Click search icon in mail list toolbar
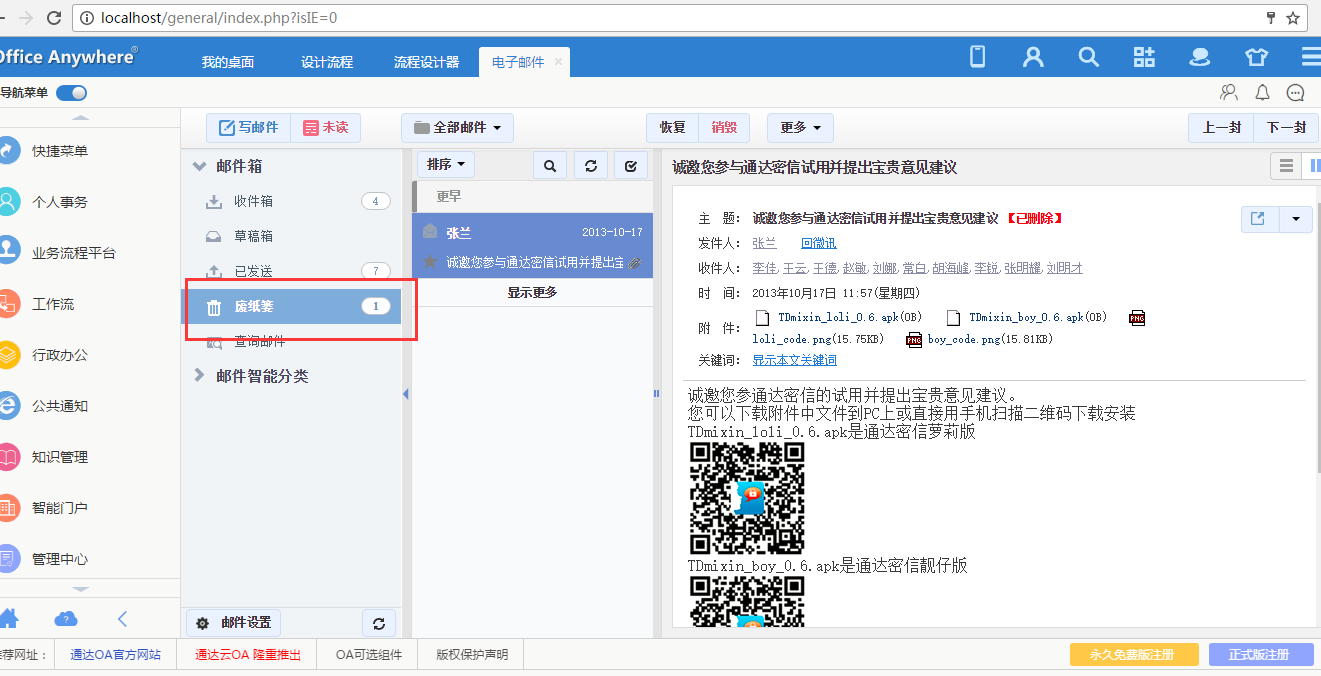Image resolution: width=1321 pixels, height=676 pixels. [550, 166]
